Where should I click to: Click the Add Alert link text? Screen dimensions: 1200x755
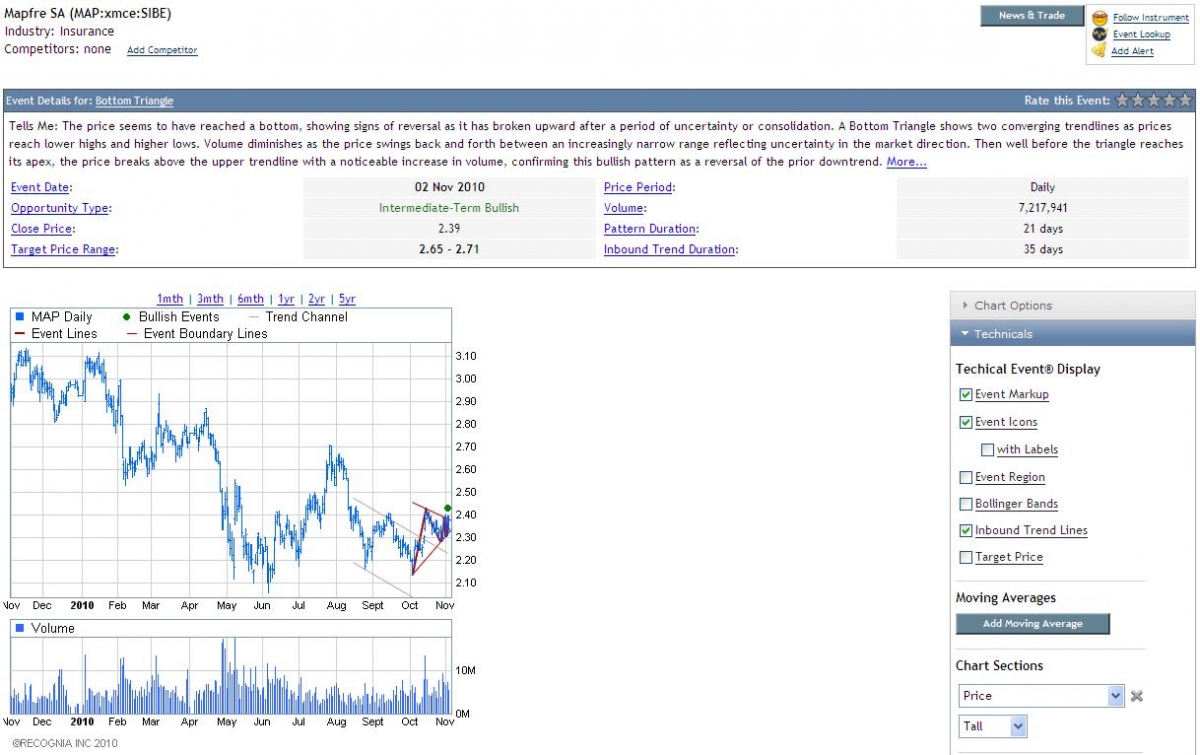(x=1133, y=51)
